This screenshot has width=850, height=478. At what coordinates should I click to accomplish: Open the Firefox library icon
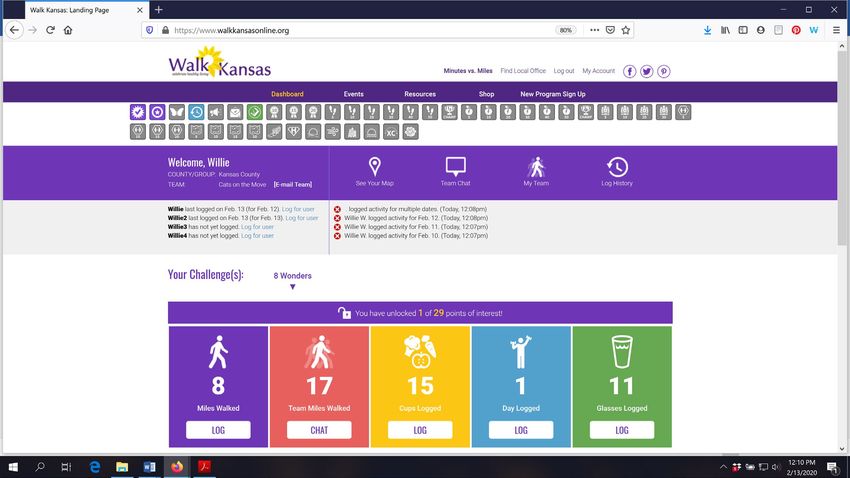(x=725, y=30)
